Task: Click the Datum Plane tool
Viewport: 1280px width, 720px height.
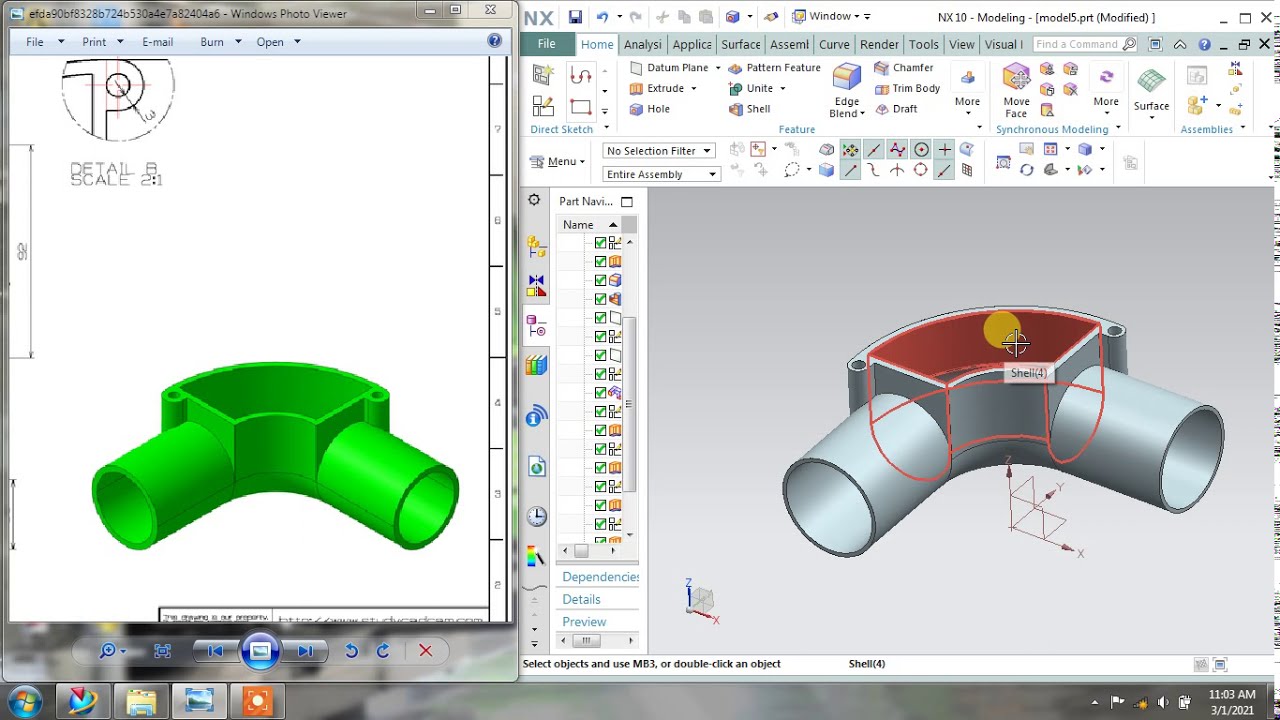Action: [x=668, y=68]
